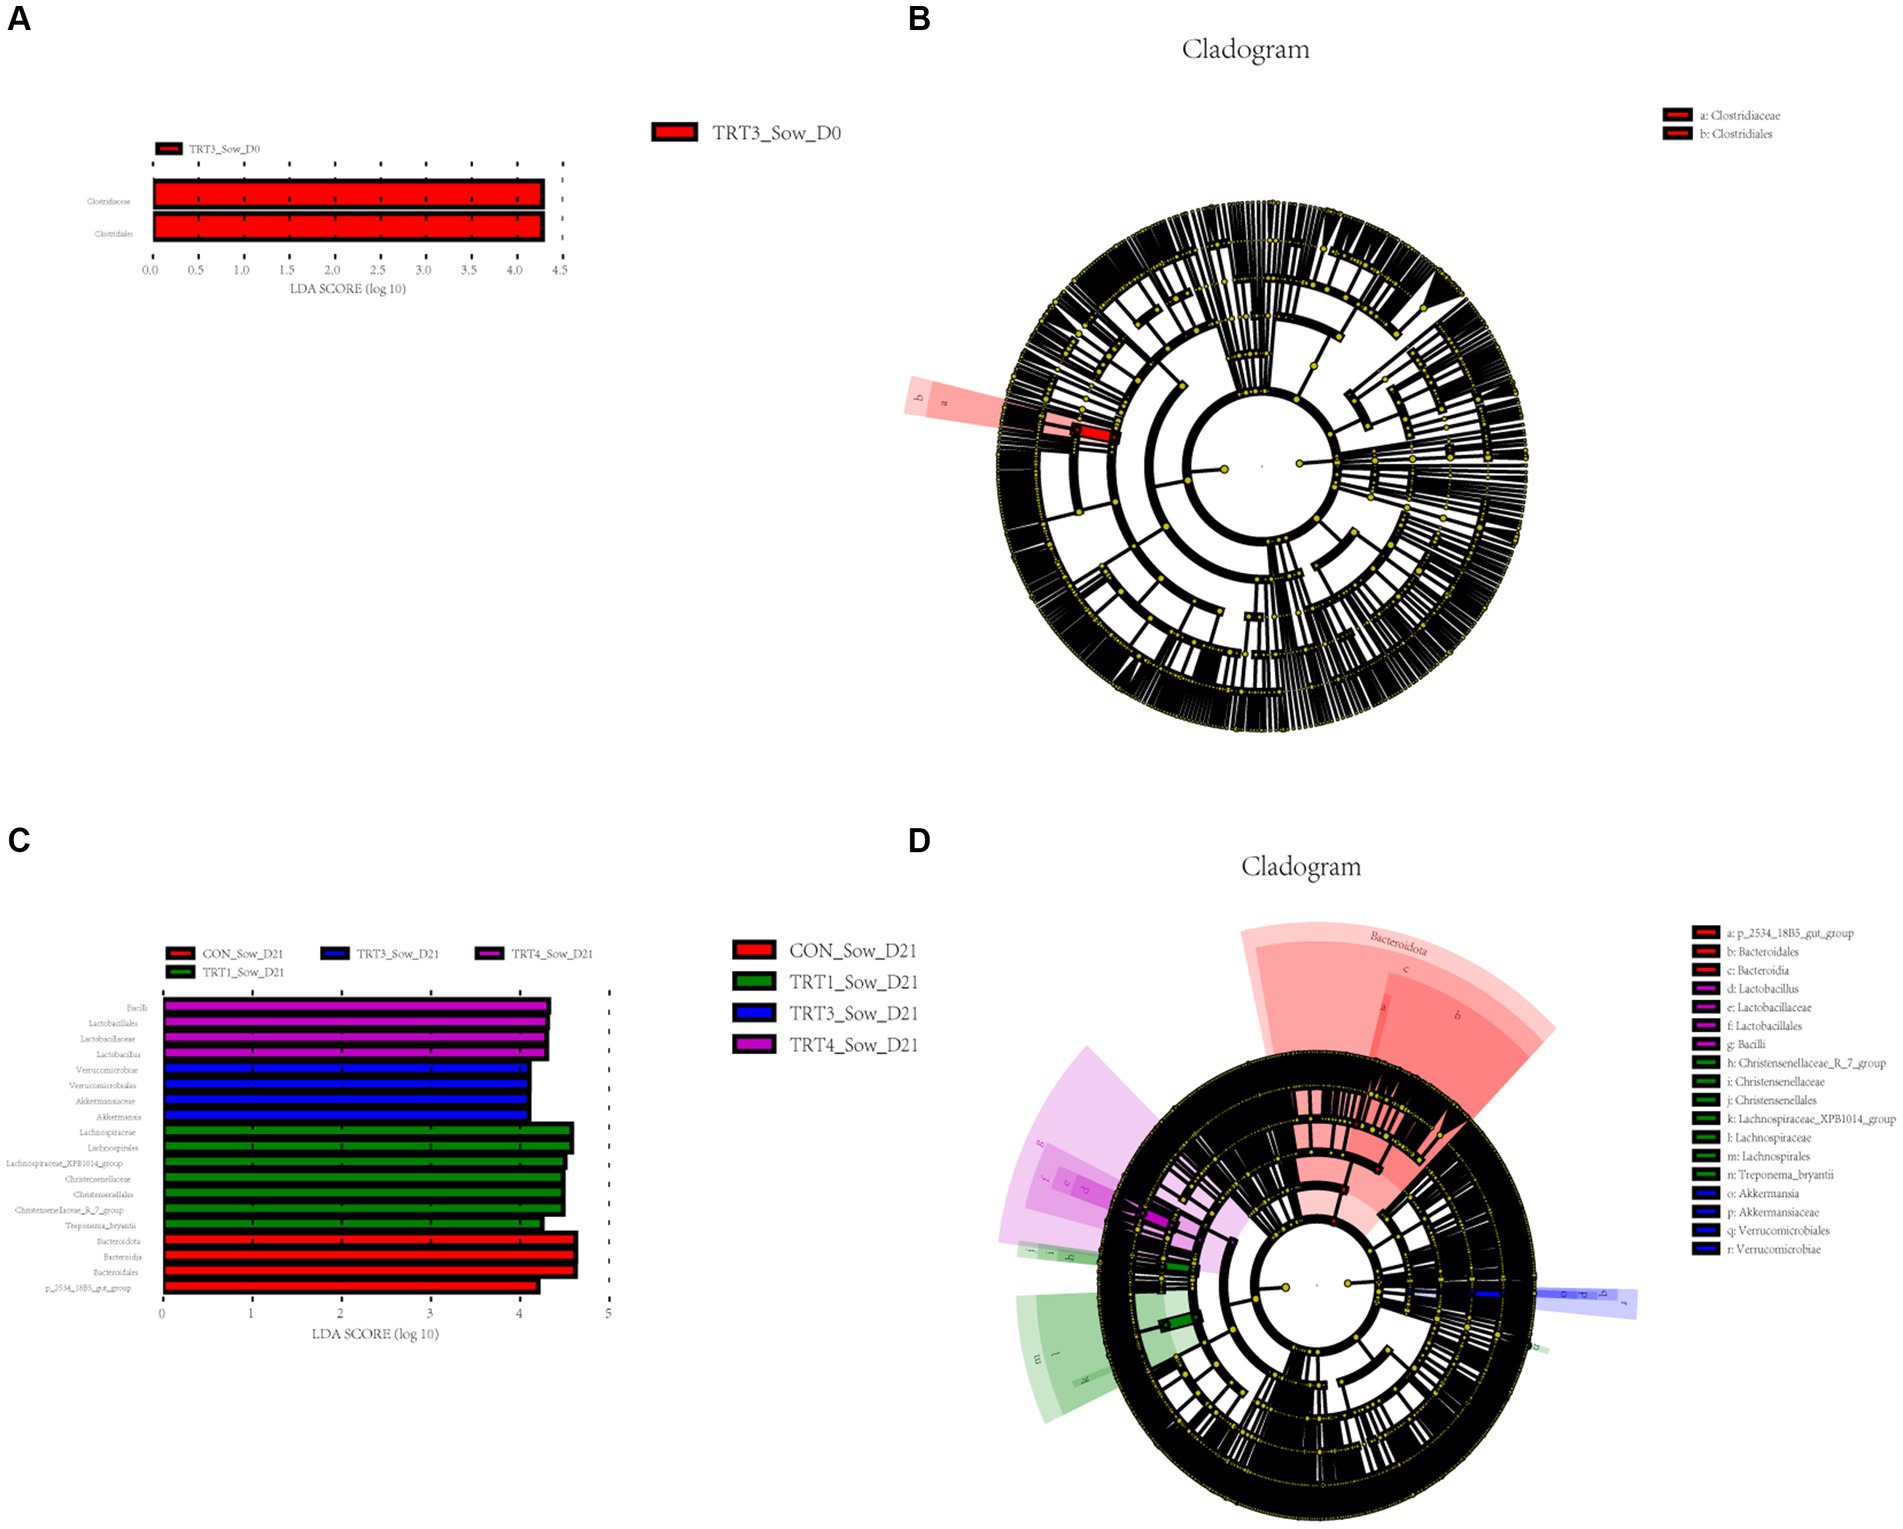Click the 'Cladogram' title in panel B
1903x1529 pixels.
pyautogui.click(x=1245, y=49)
